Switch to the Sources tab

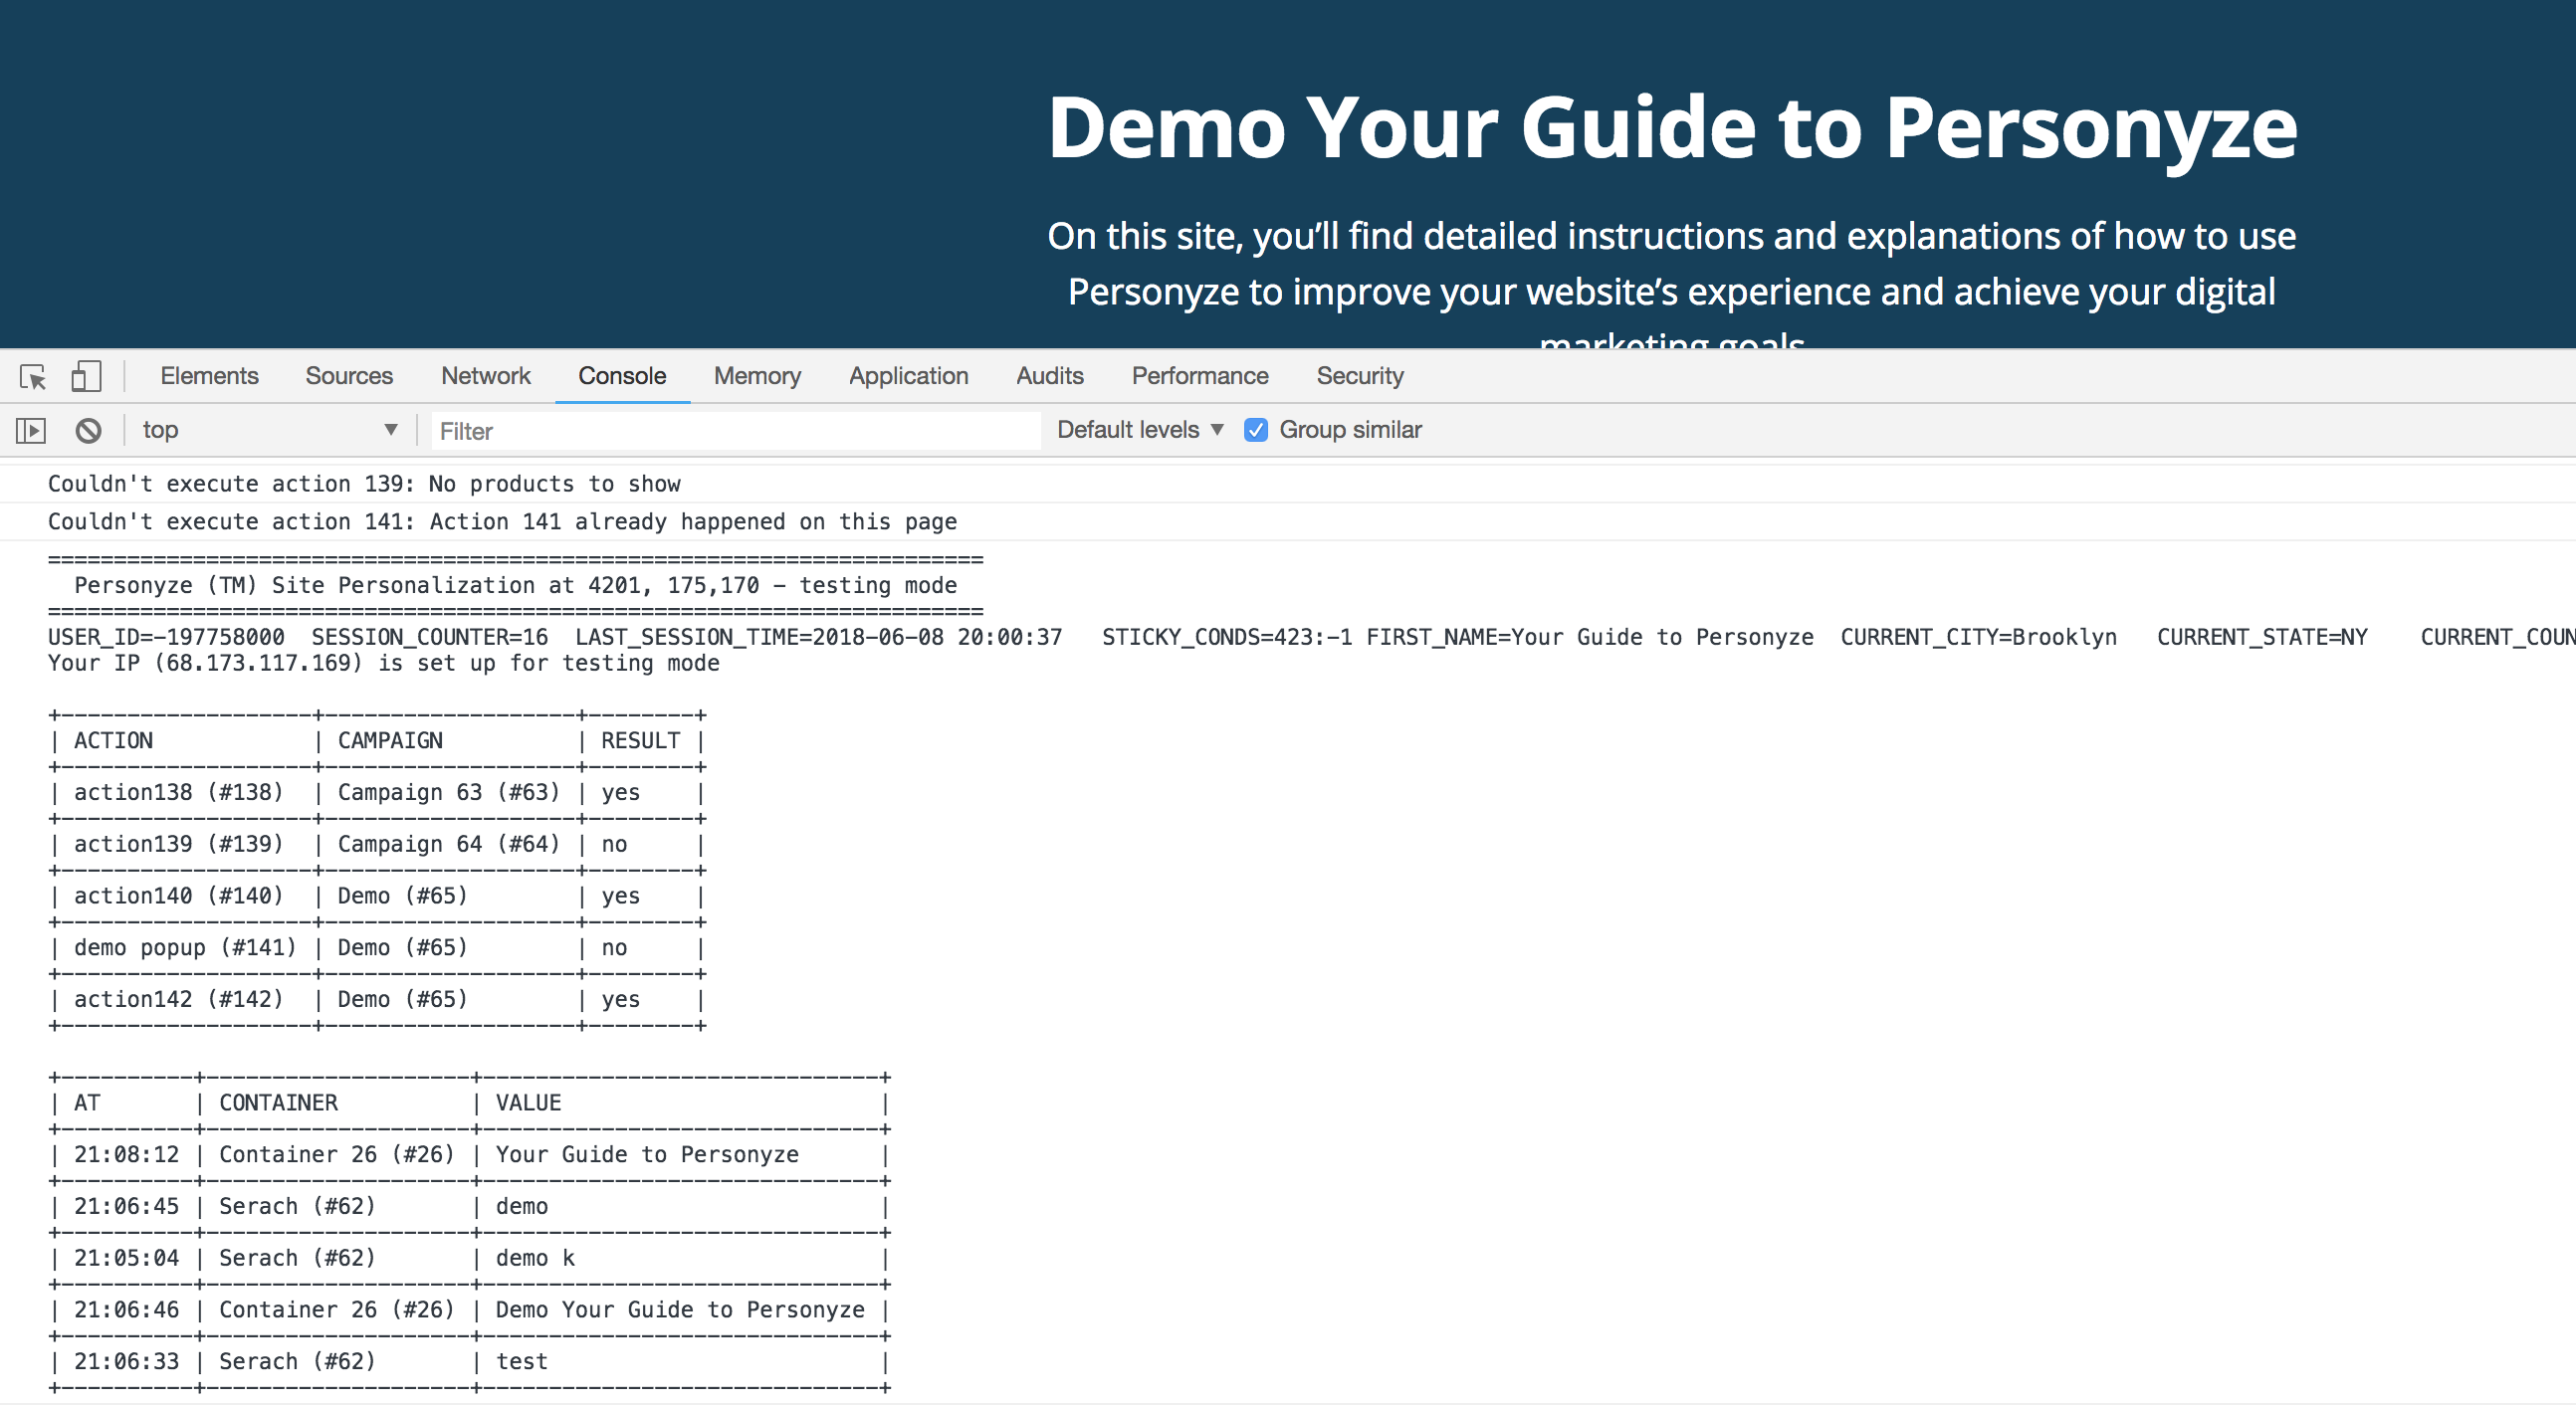click(x=349, y=376)
